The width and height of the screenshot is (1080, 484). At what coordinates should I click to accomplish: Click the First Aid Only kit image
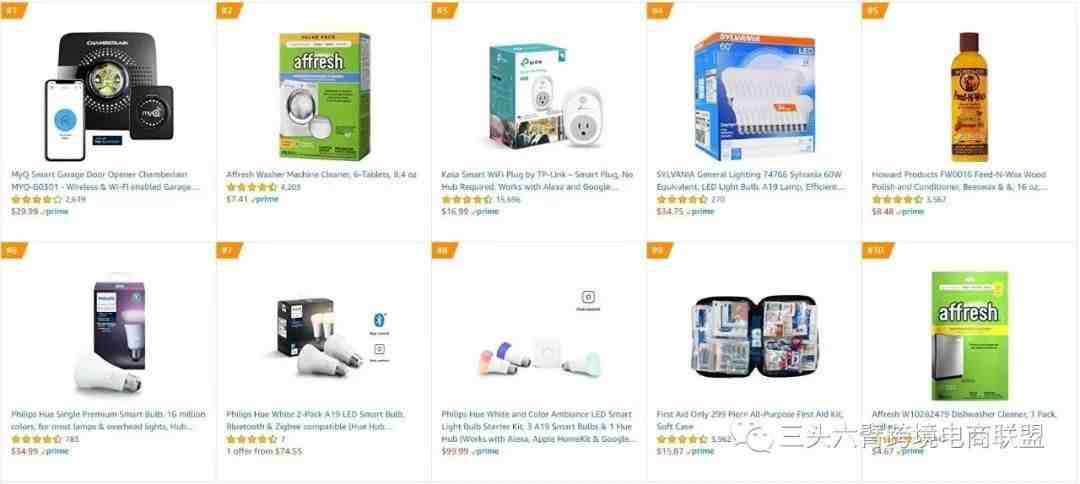(x=754, y=337)
